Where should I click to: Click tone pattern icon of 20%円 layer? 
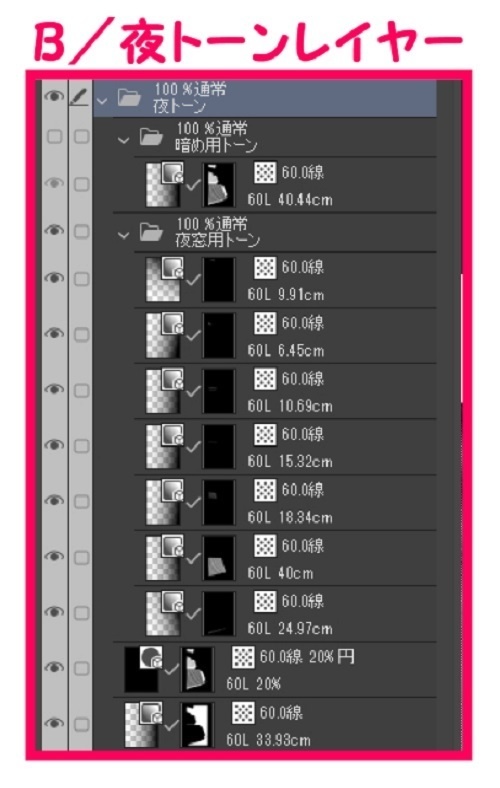(x=243, y=657)
